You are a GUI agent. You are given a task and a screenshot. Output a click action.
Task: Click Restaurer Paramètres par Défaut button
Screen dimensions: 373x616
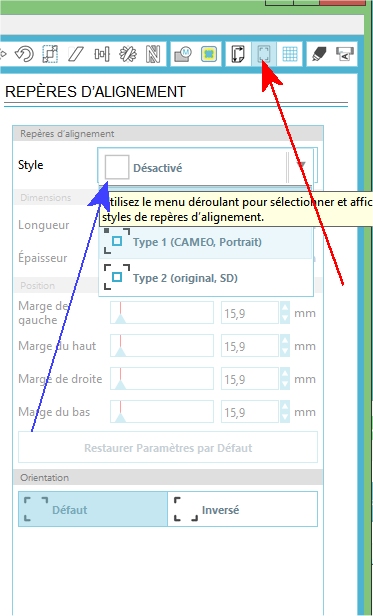click(x=168, y=447)
